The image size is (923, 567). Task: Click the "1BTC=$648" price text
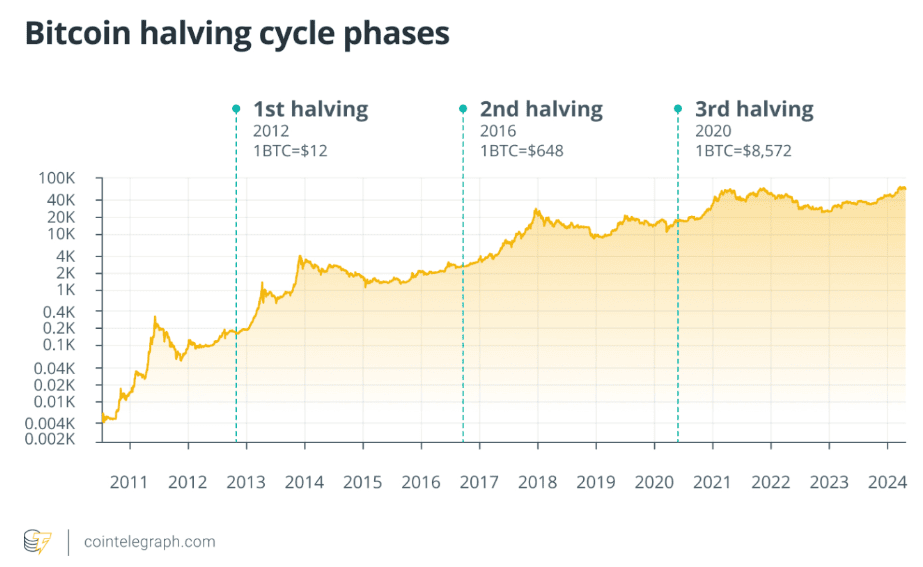click(x=523, y=152)
